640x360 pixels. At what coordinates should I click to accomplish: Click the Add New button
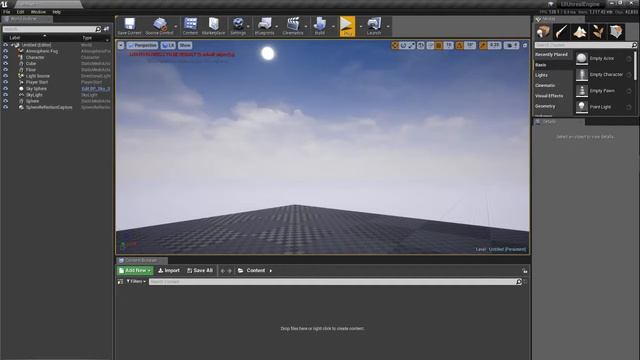(135, 271)
